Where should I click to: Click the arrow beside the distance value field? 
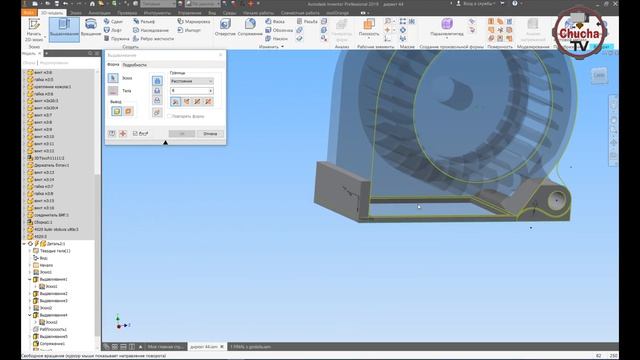211,91
